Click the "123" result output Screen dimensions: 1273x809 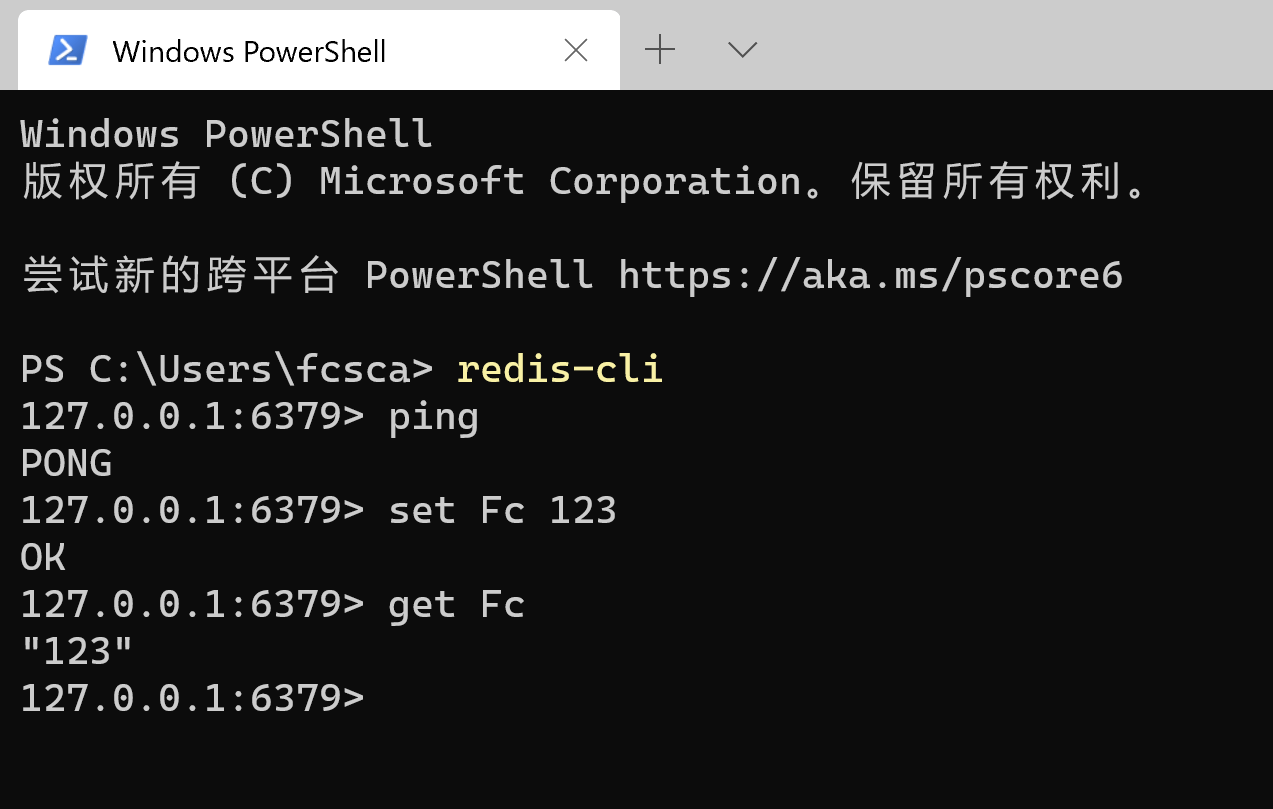77,651
